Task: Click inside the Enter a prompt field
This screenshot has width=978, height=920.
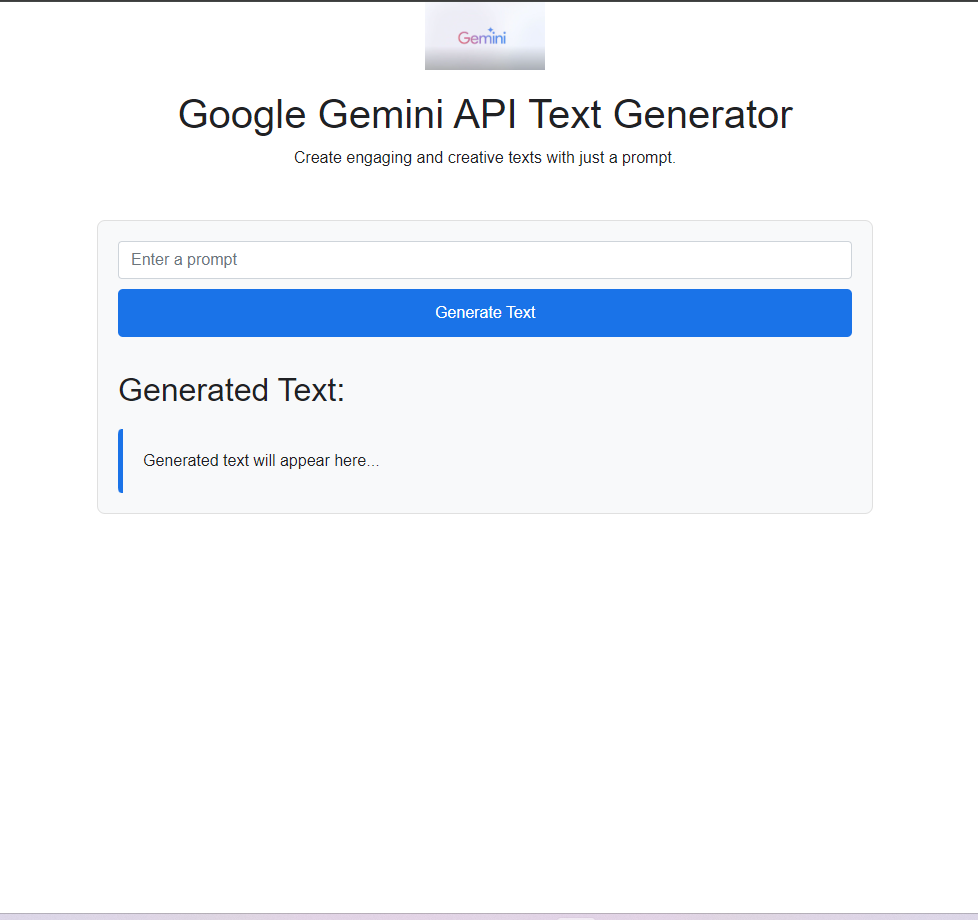Action: [485, 260]
